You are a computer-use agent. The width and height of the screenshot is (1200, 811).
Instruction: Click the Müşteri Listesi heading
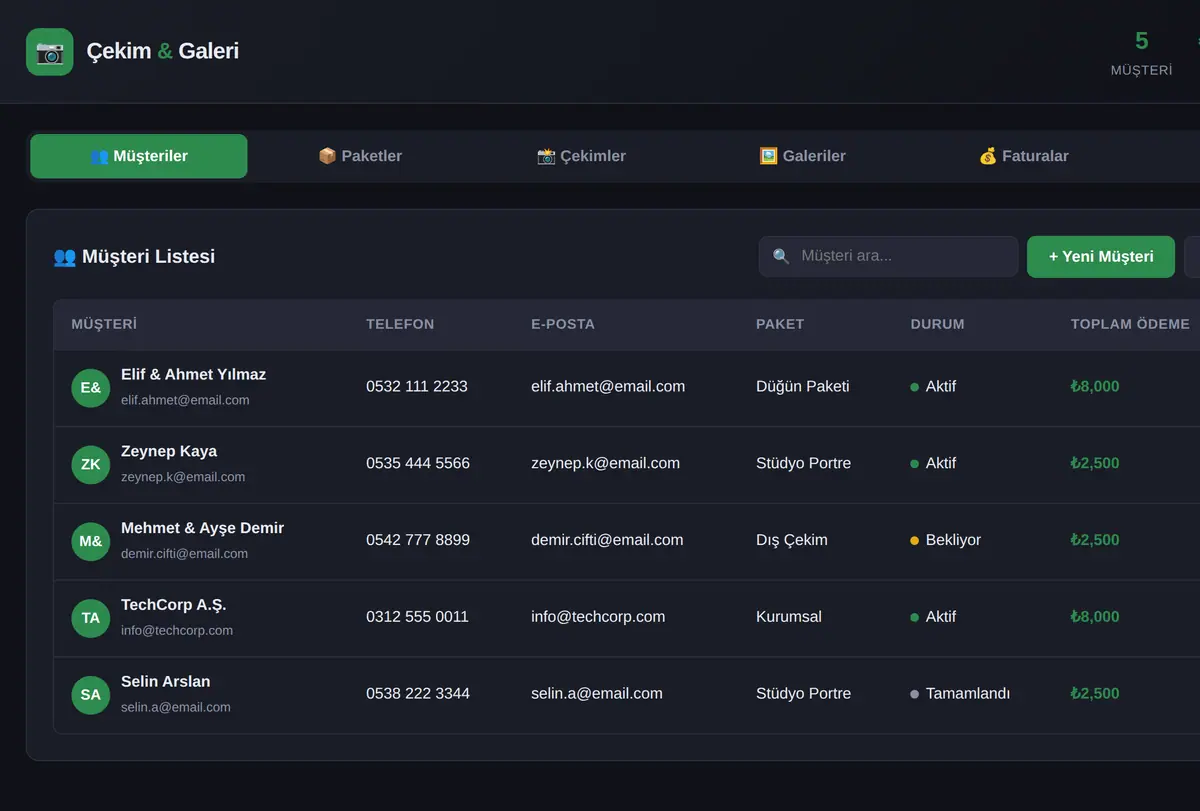tap(134, 257)
